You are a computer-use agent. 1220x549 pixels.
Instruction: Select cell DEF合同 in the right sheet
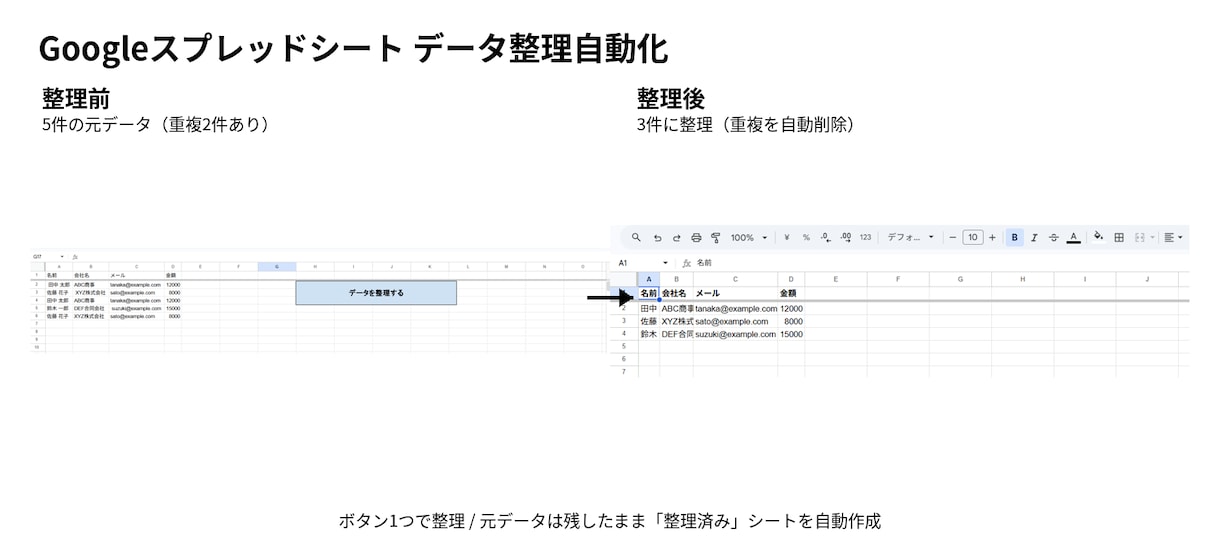(676, 334)
